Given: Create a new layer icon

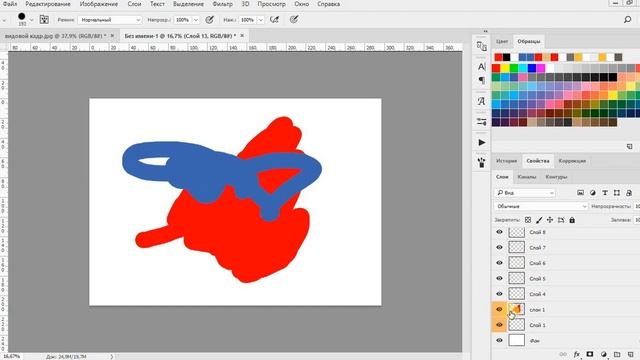Looking at the screenshot, I should click(x=631, y=354).
